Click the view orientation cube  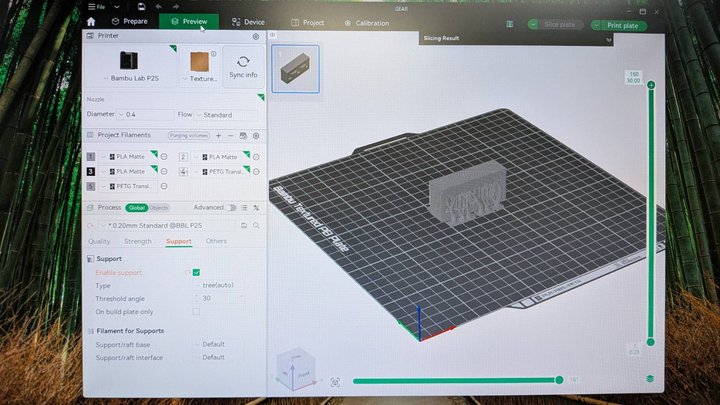pyautogui.click(x=296, y=369)
